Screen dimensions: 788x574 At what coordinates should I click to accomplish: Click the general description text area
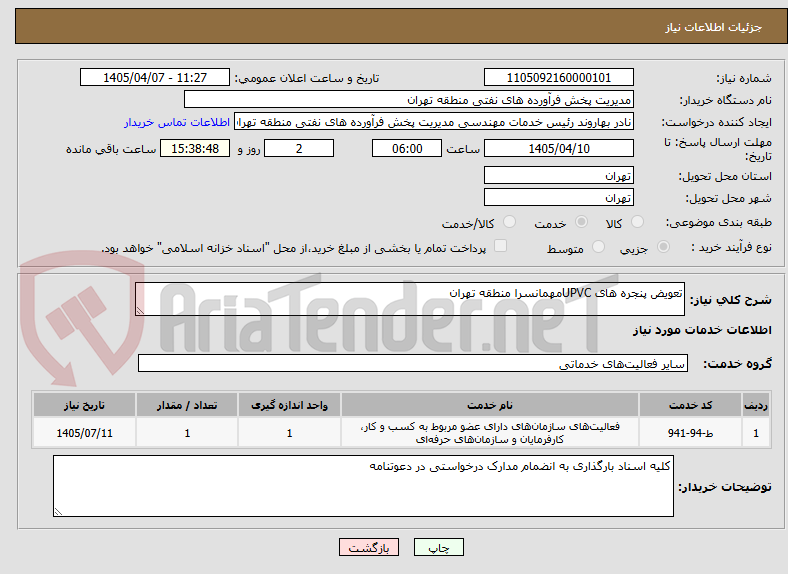(410, 299)
